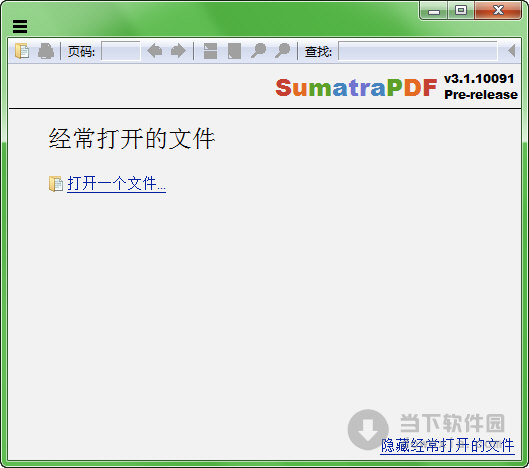Focus the find (查找) search box

(x=418, y=51)
